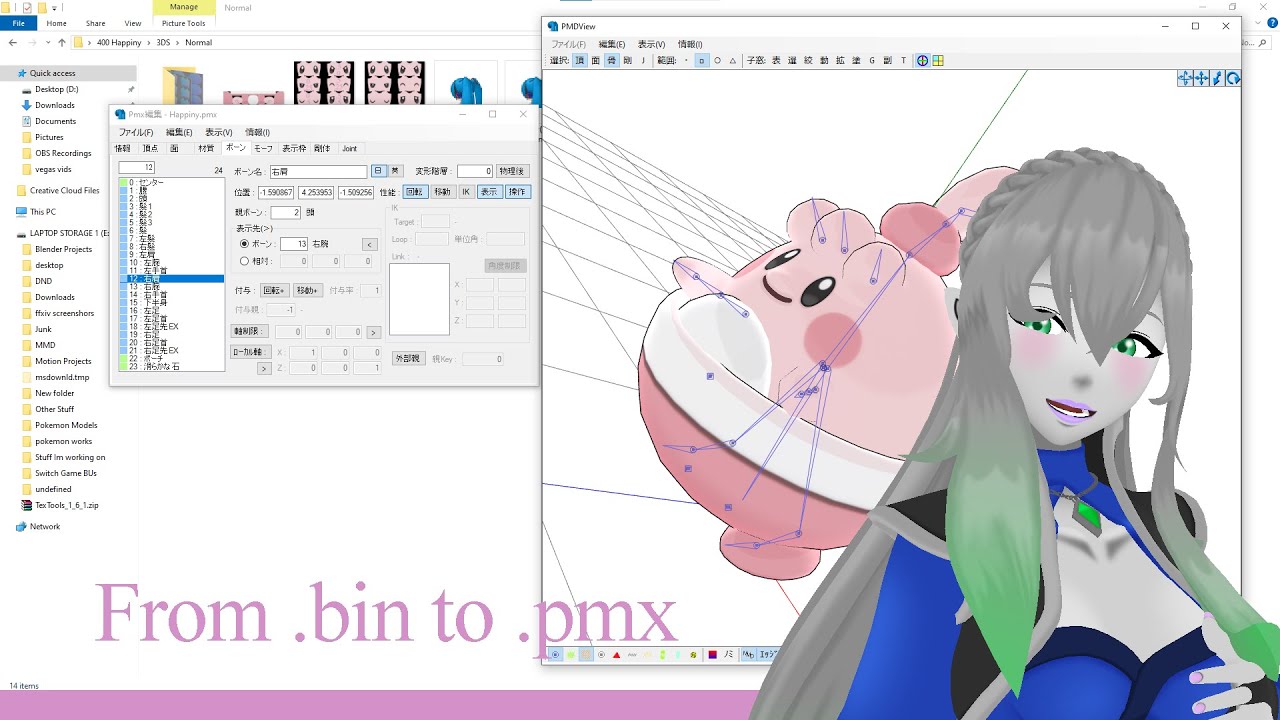This screenshot has height=720, width=1280.
Task: Open the G sub-window in PMDView
Action: [872, 60]
